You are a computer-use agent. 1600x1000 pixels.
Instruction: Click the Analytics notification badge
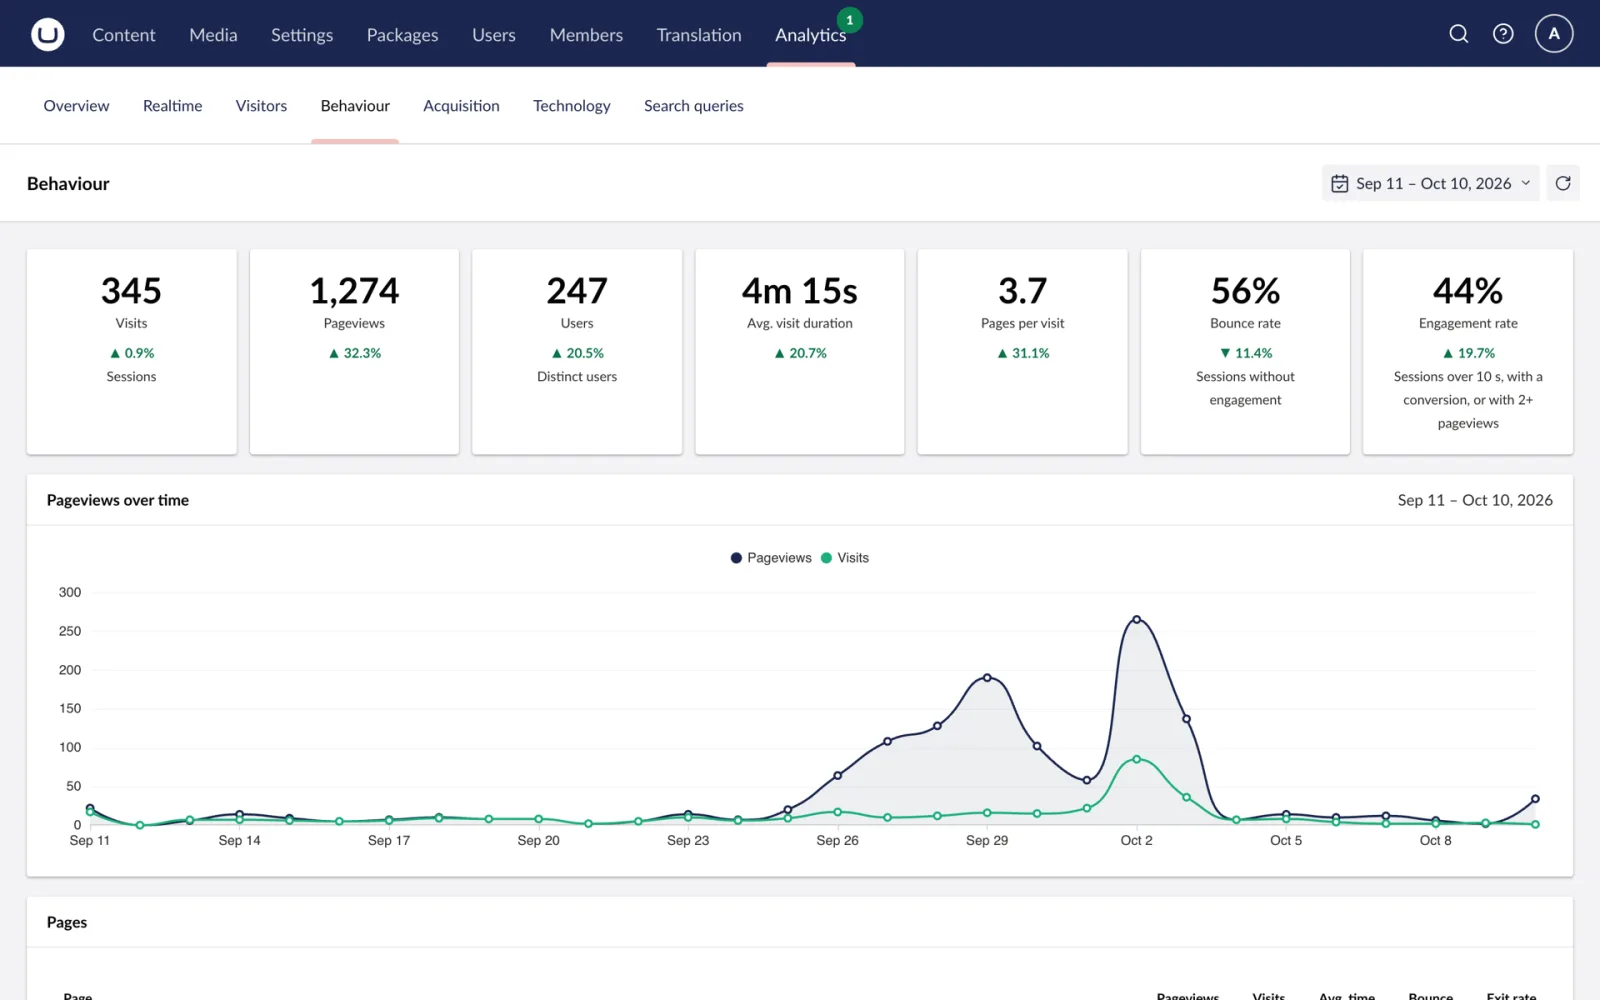(x=850, y=20)
